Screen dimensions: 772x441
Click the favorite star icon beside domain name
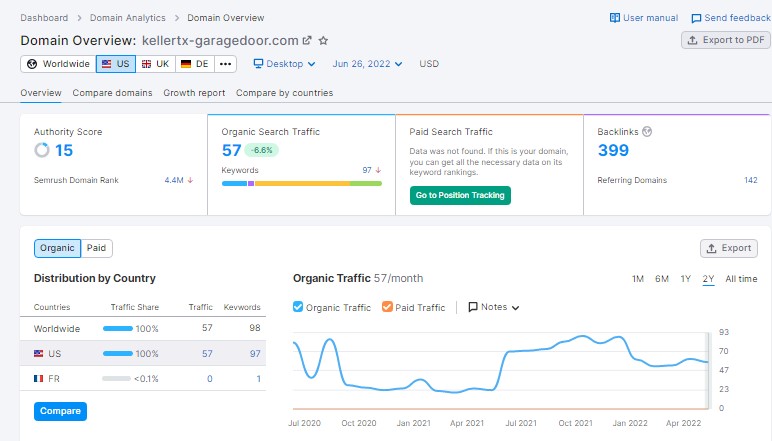click(x=323, y=41)
